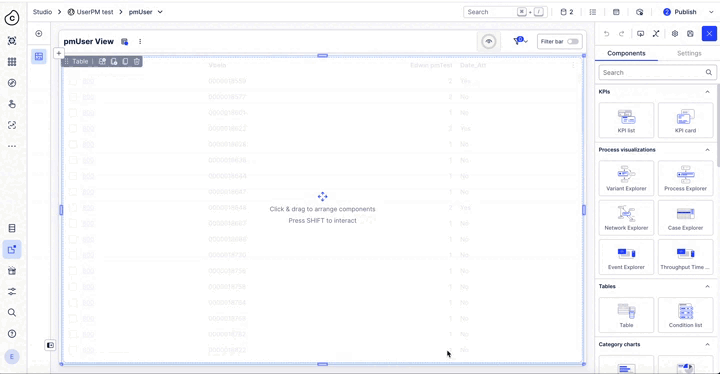Screen dimensions: 720x374
Task: Click the variables X icon in editor toolbar
Action: pyautogui.click(x=656, y=34)
